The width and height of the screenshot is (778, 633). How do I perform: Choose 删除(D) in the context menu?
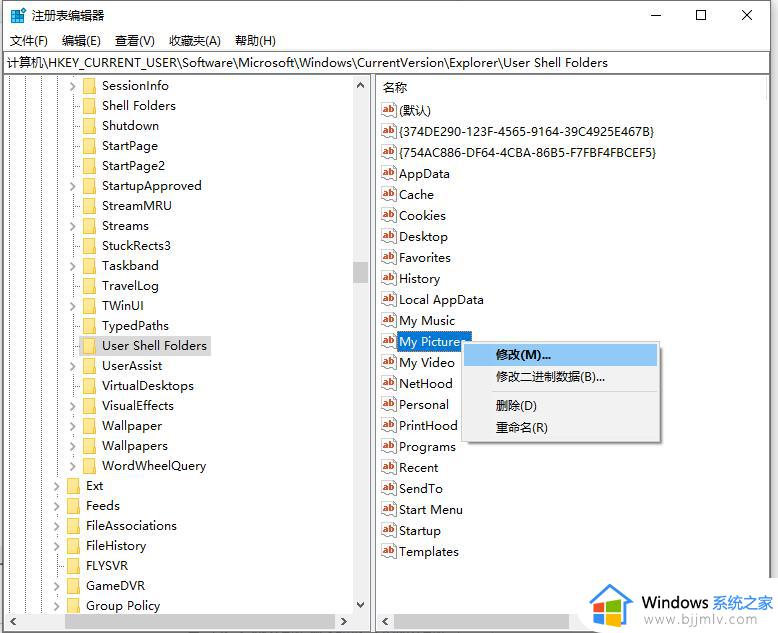pyautogui.click(x=560, y=406)
